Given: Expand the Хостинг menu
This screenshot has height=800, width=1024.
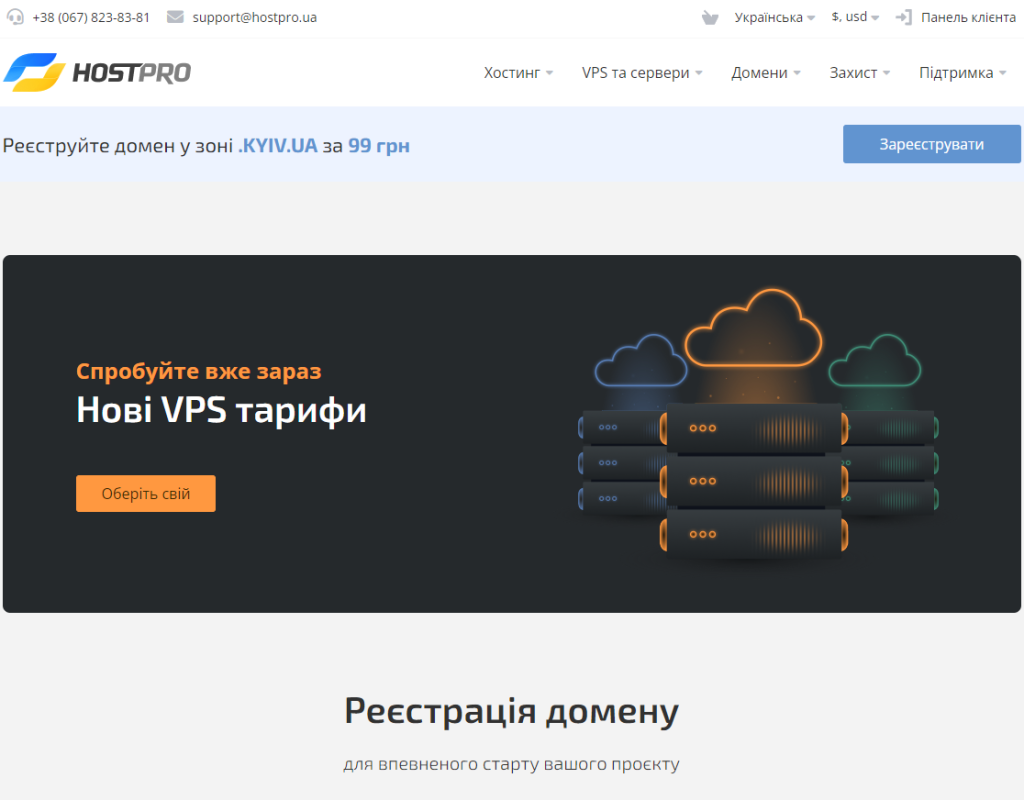Looking at the screenshot, I should click(x=518, y=73).
